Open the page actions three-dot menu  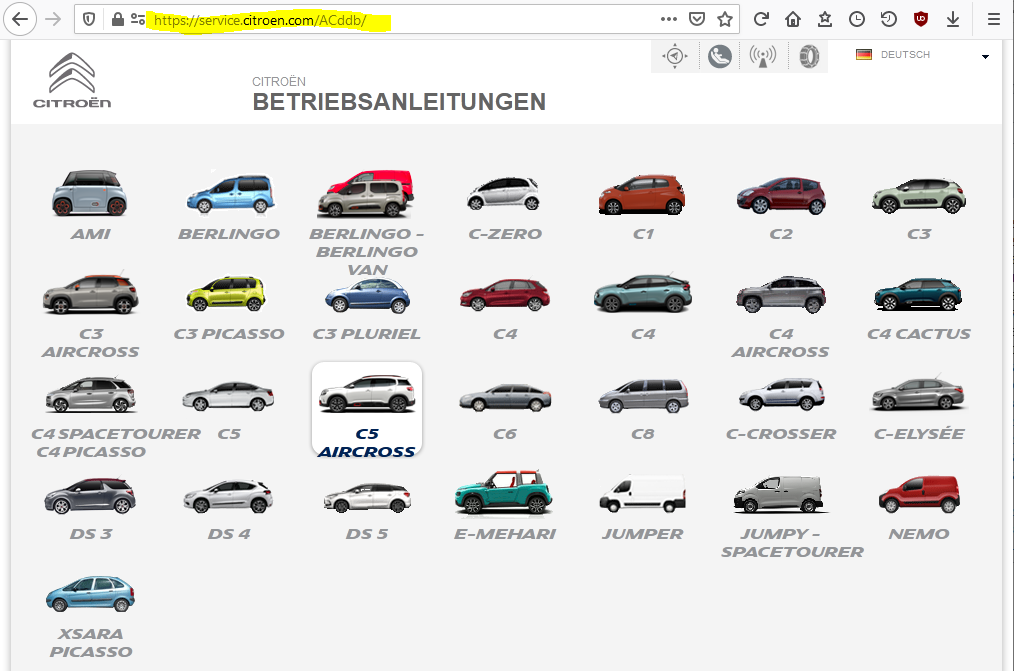pos(669,19)
